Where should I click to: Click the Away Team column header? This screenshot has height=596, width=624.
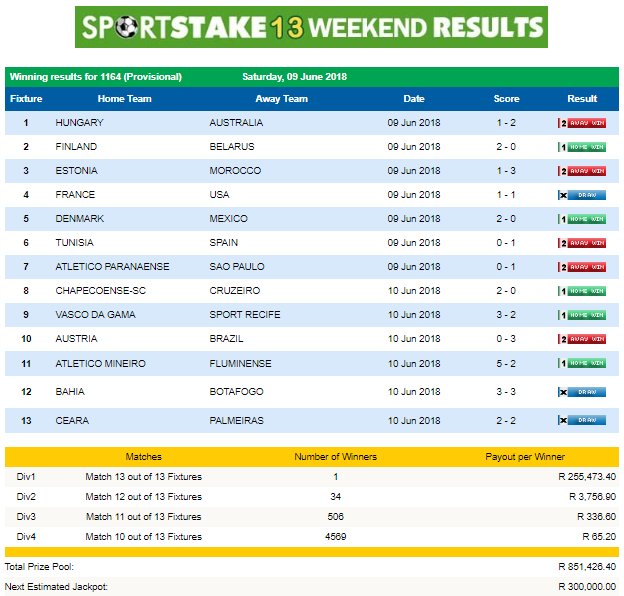(282, 99)
